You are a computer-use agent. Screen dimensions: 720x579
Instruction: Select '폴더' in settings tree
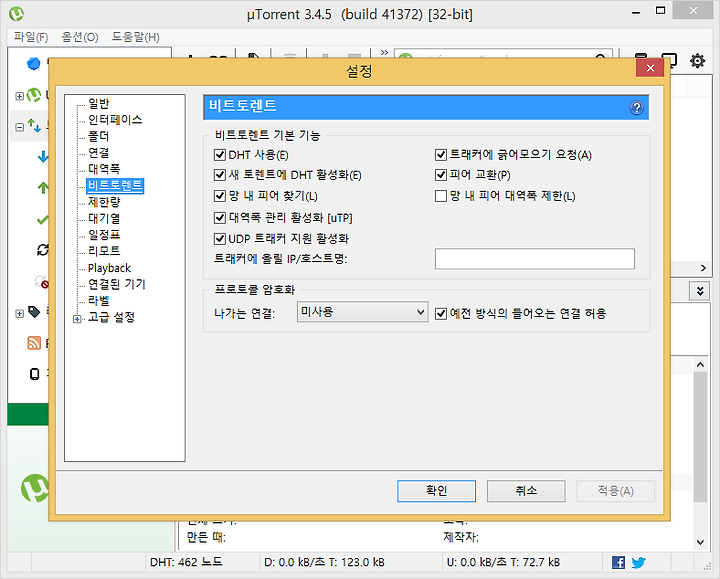coord(98,136)
